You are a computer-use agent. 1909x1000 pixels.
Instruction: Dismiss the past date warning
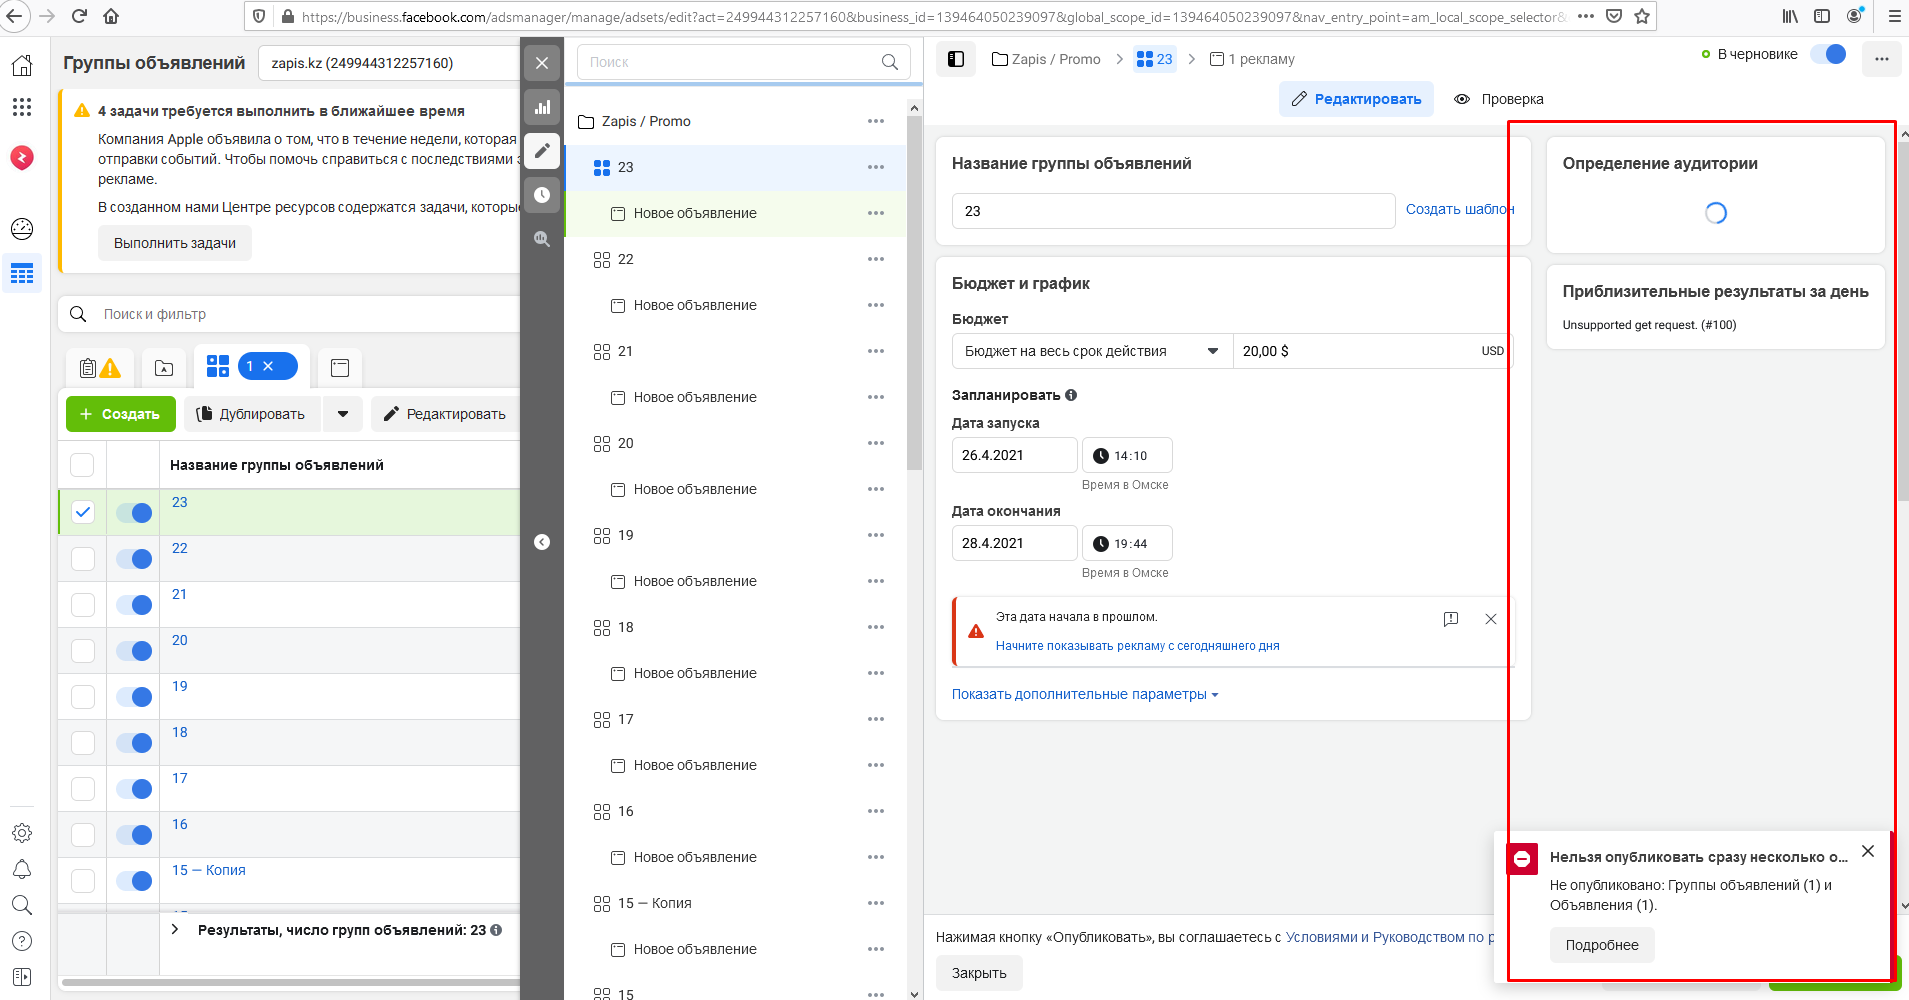click(x=1491, y=619)
